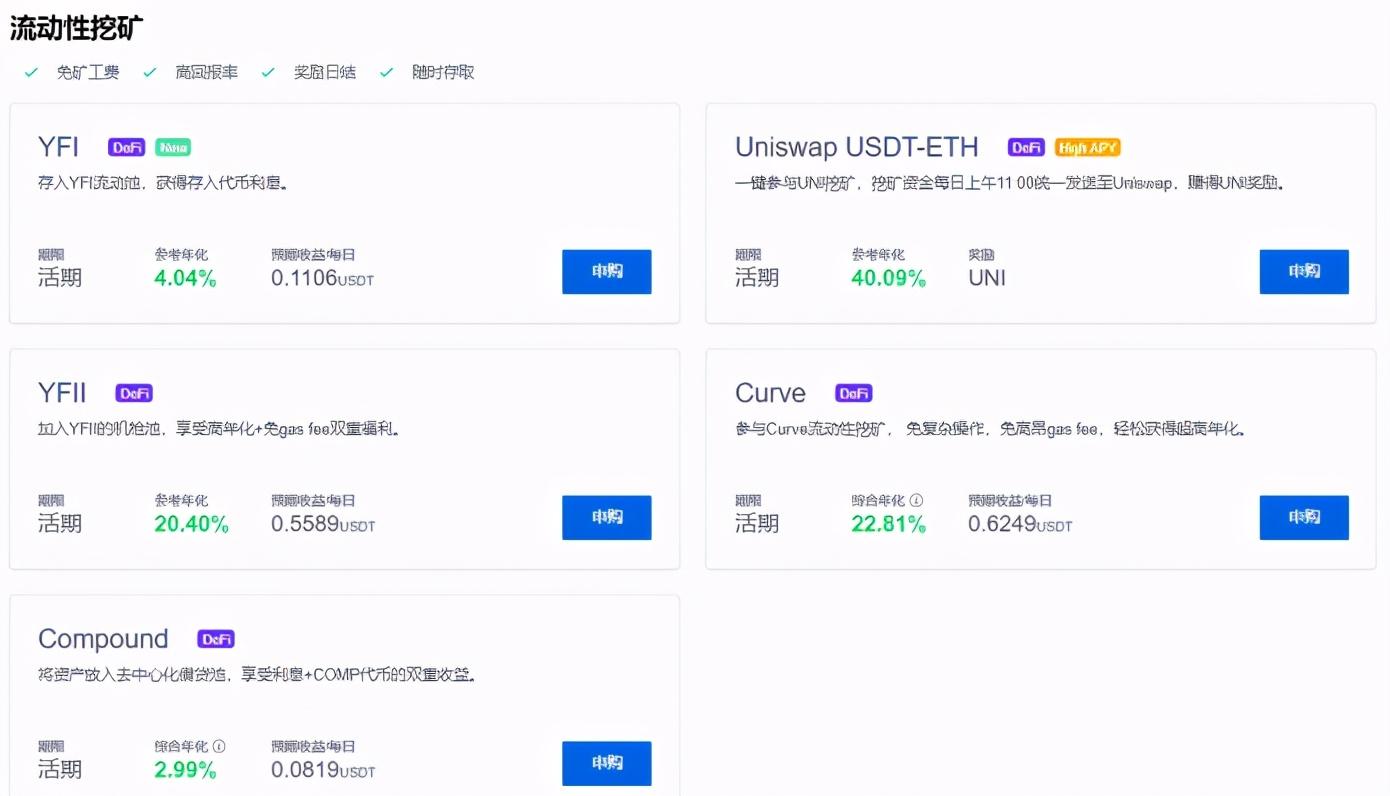Image resolution: width=1390 pixels, height=796 pixels.
Task: Click the 参考年化 label above 40.09%
Action: tap(879, 254)
